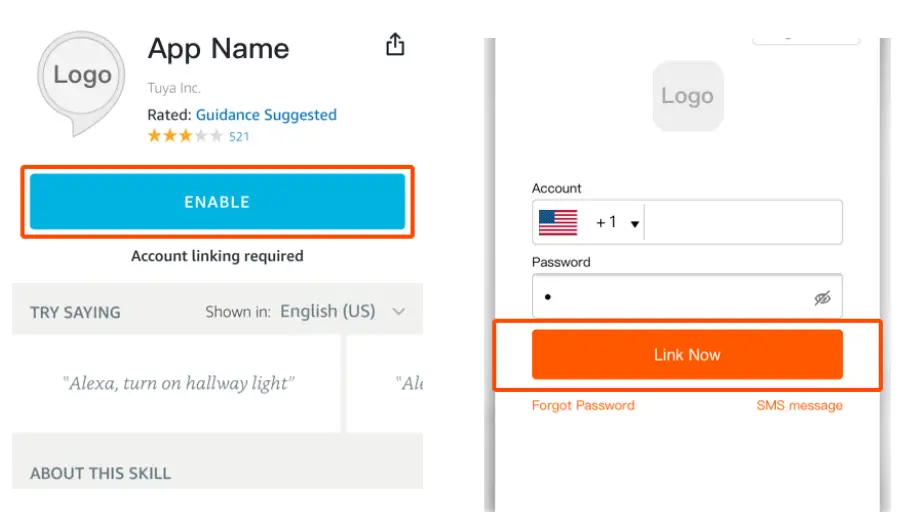Focus the Password input field

675,298
